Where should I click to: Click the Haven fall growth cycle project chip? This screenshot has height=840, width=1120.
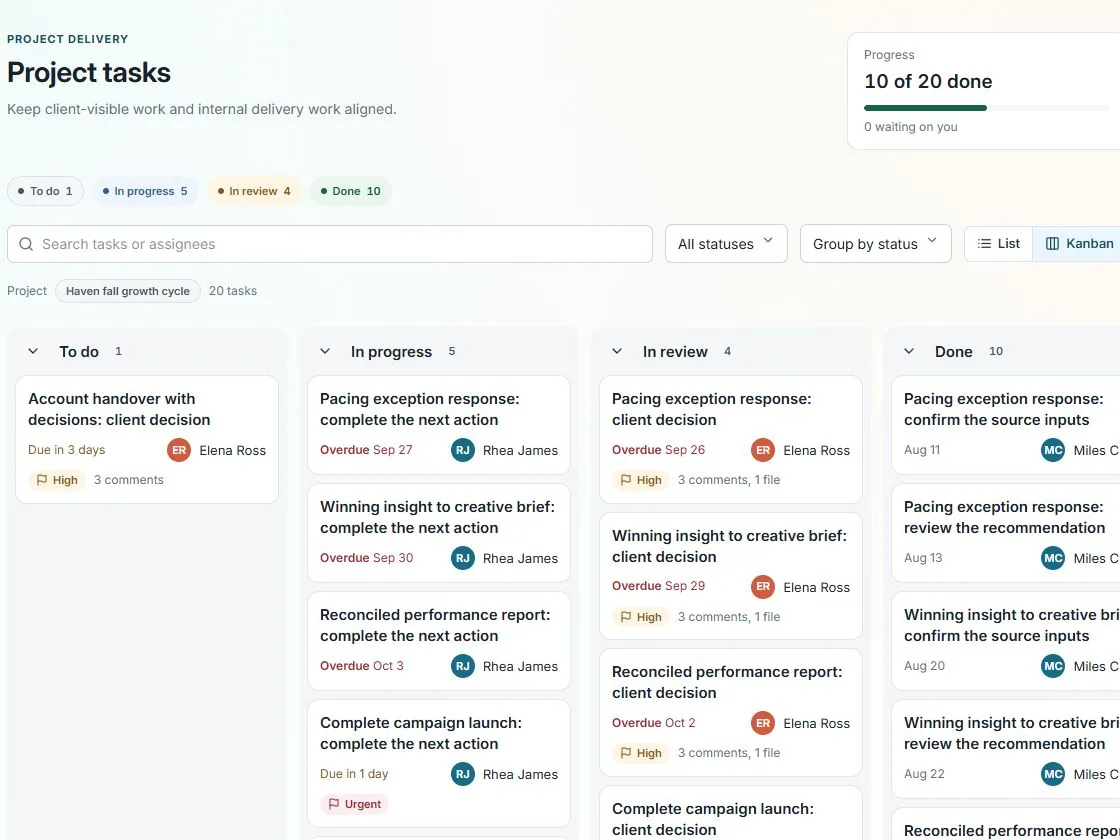128,291
